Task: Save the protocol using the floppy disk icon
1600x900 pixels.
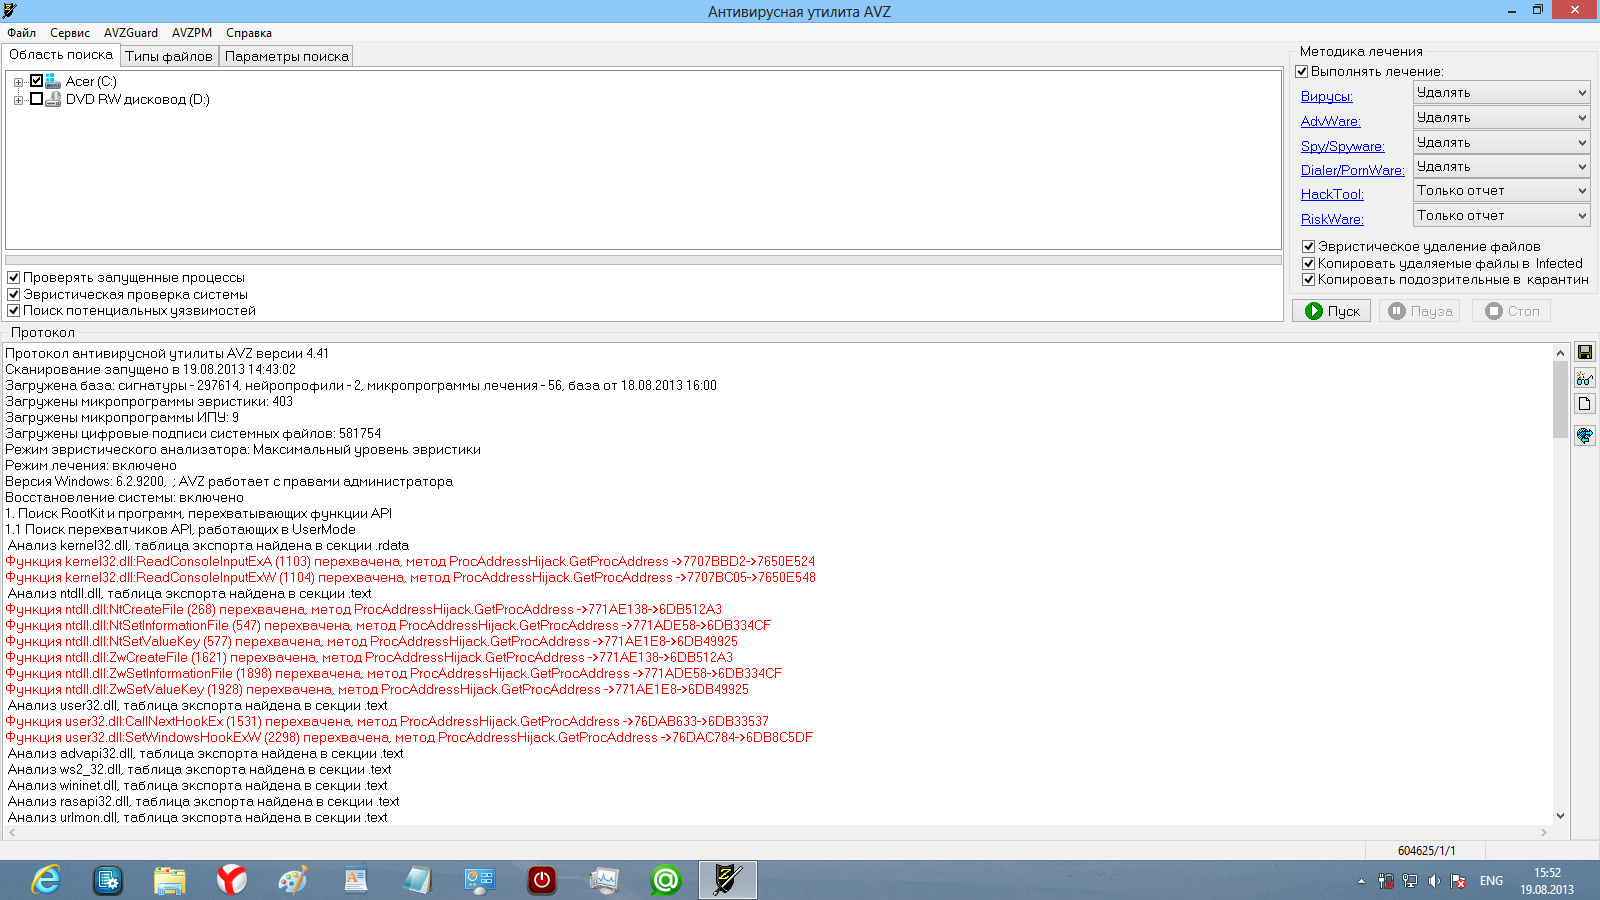Action: [x=1585, y=352]
